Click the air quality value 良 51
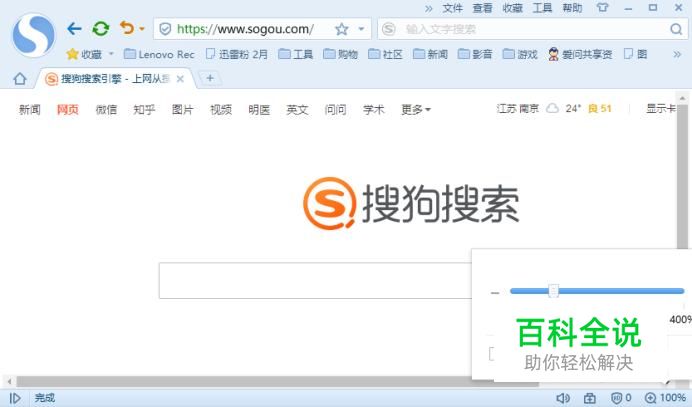The height and width of the screenshot is (407, 692). pos(600,109)
